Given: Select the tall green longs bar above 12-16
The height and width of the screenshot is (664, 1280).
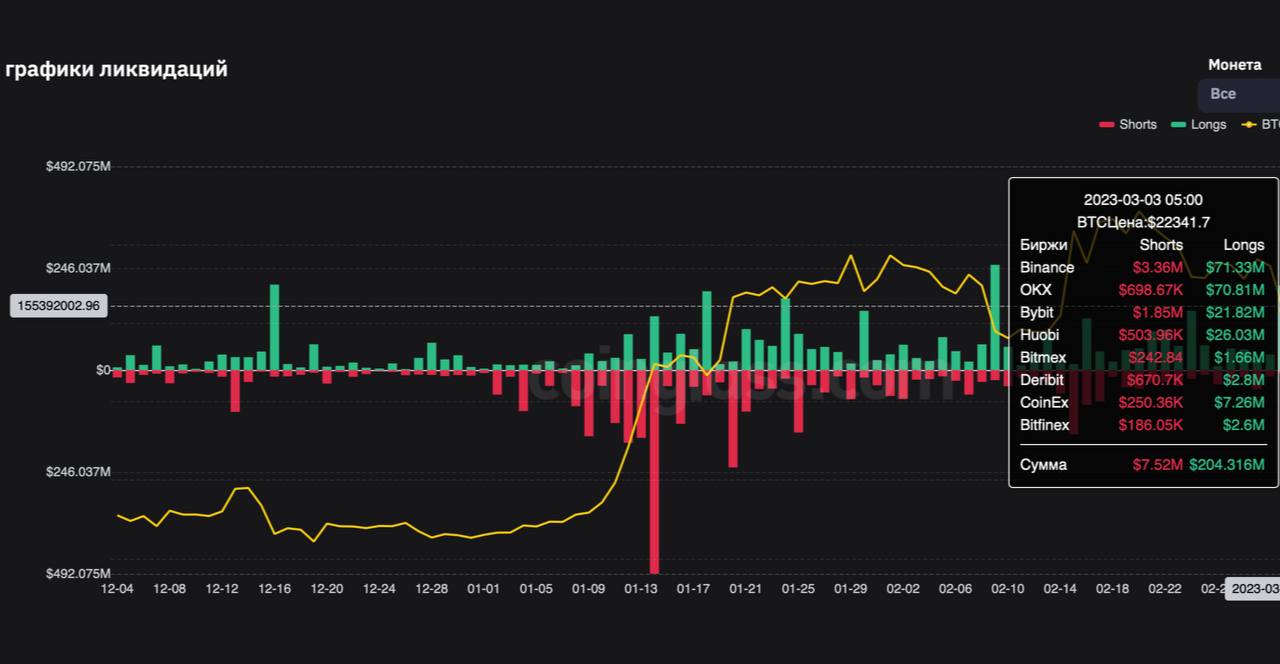Looking at the screenshot, I should [274, 327].
